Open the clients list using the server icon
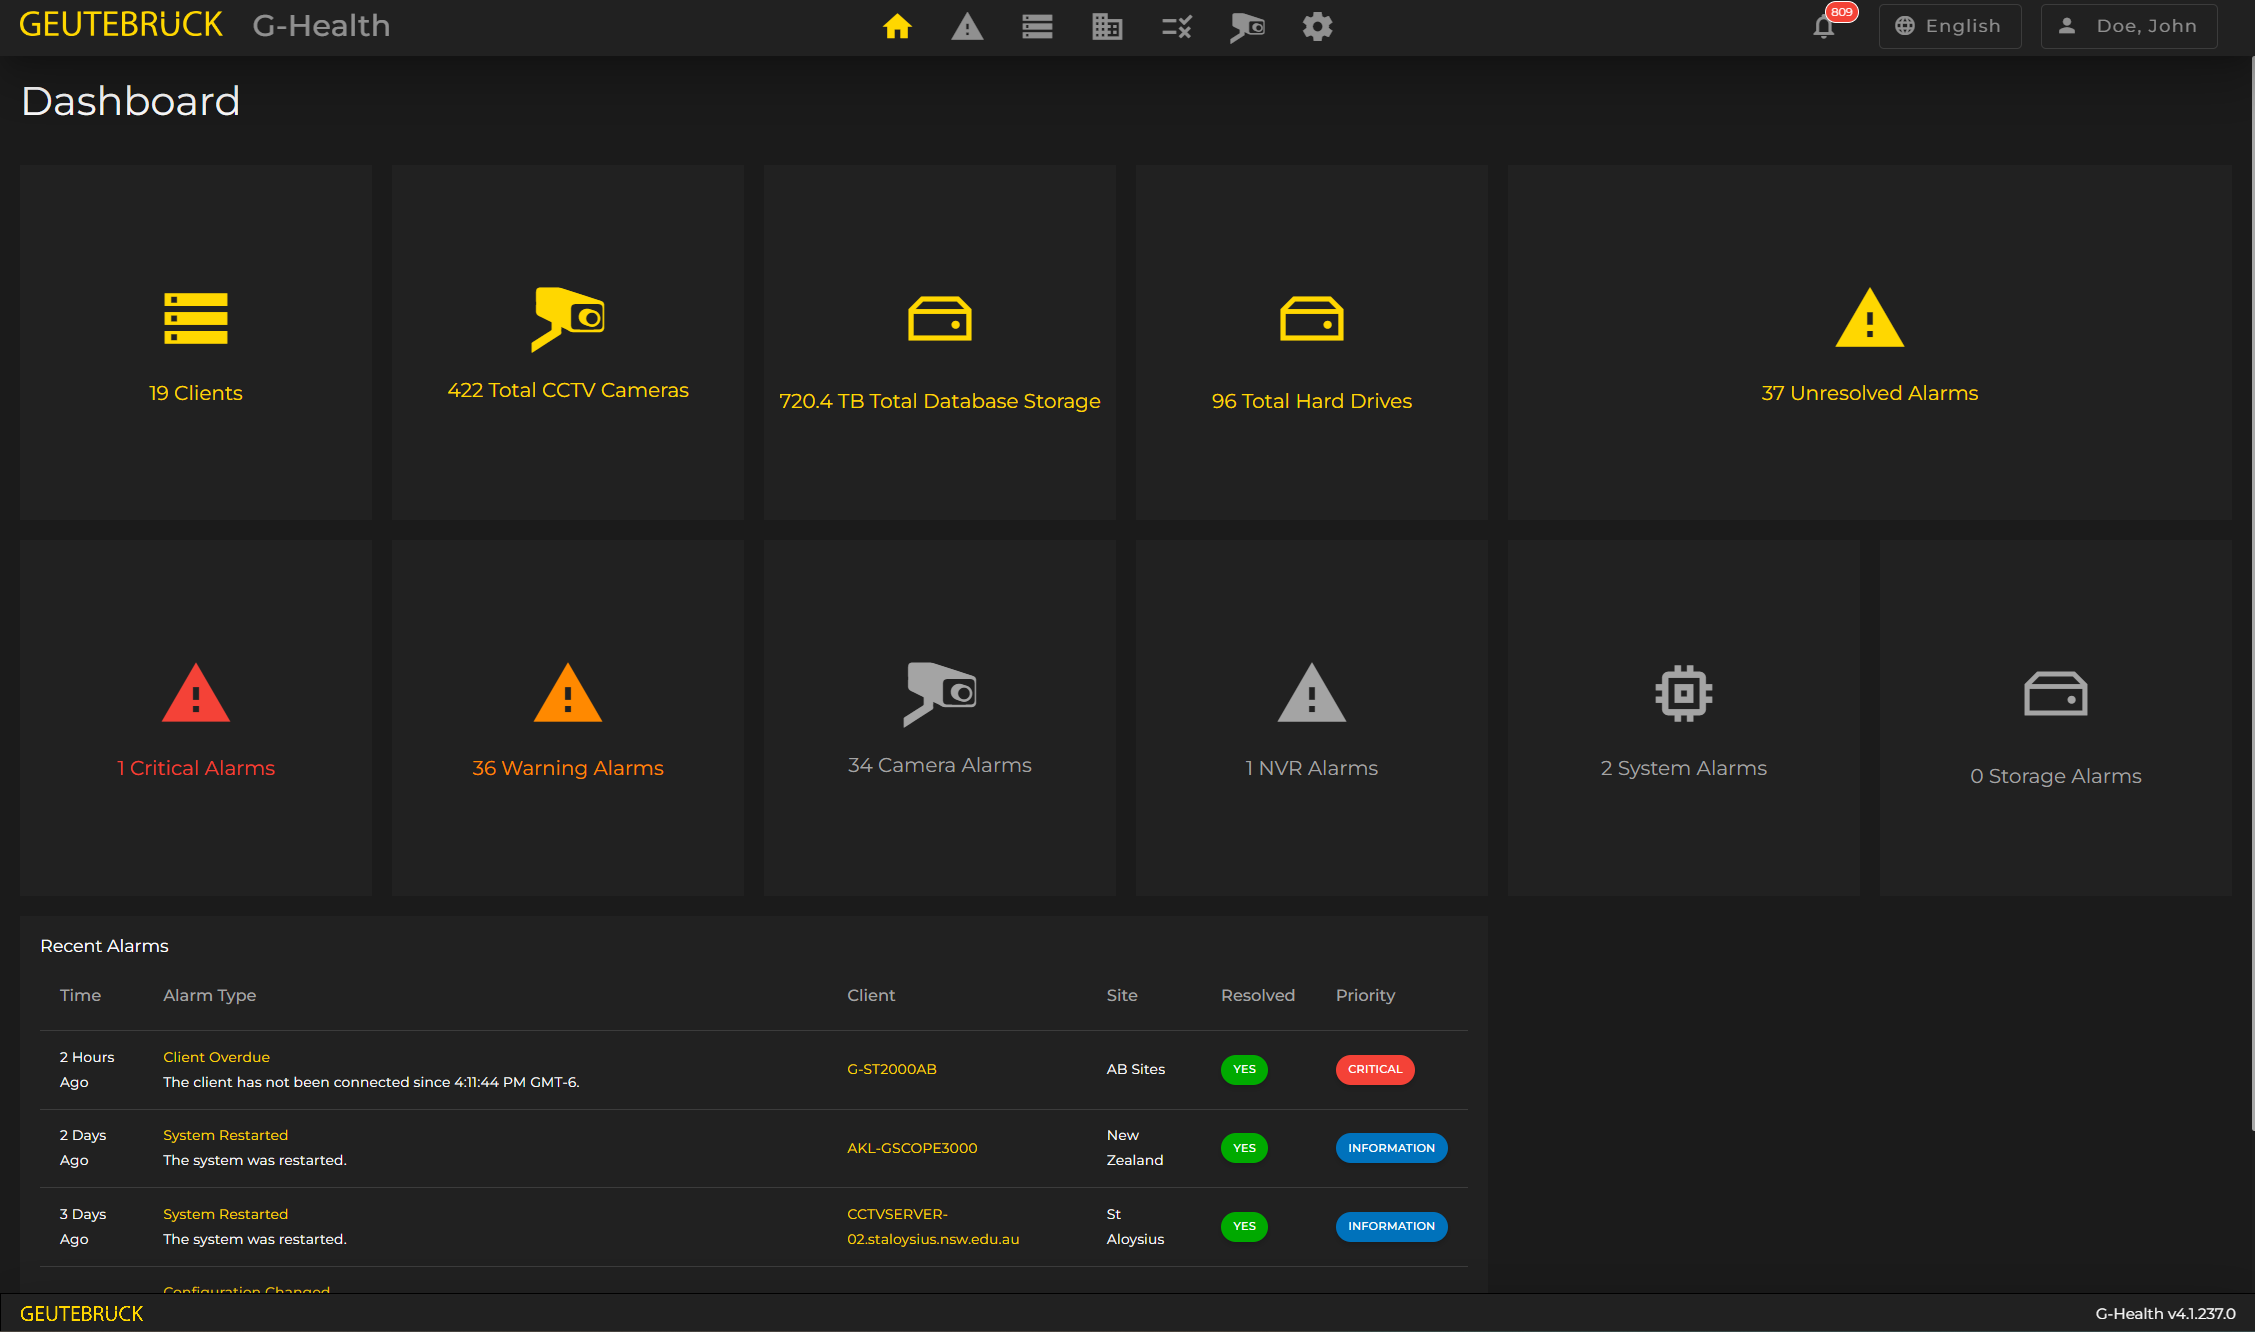This screenshot has height=1332, width=2255. click(1037, 27)
